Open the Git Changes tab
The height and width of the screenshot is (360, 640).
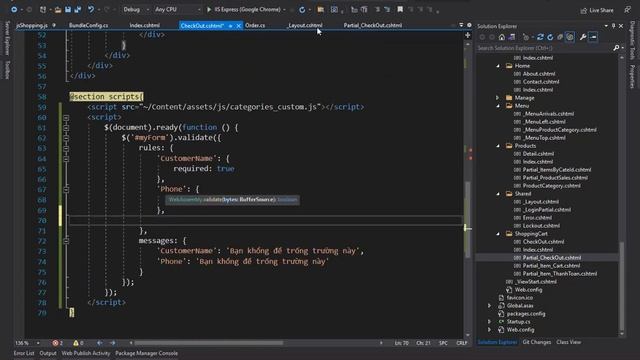pyautogui.click(x=536, y=342)
